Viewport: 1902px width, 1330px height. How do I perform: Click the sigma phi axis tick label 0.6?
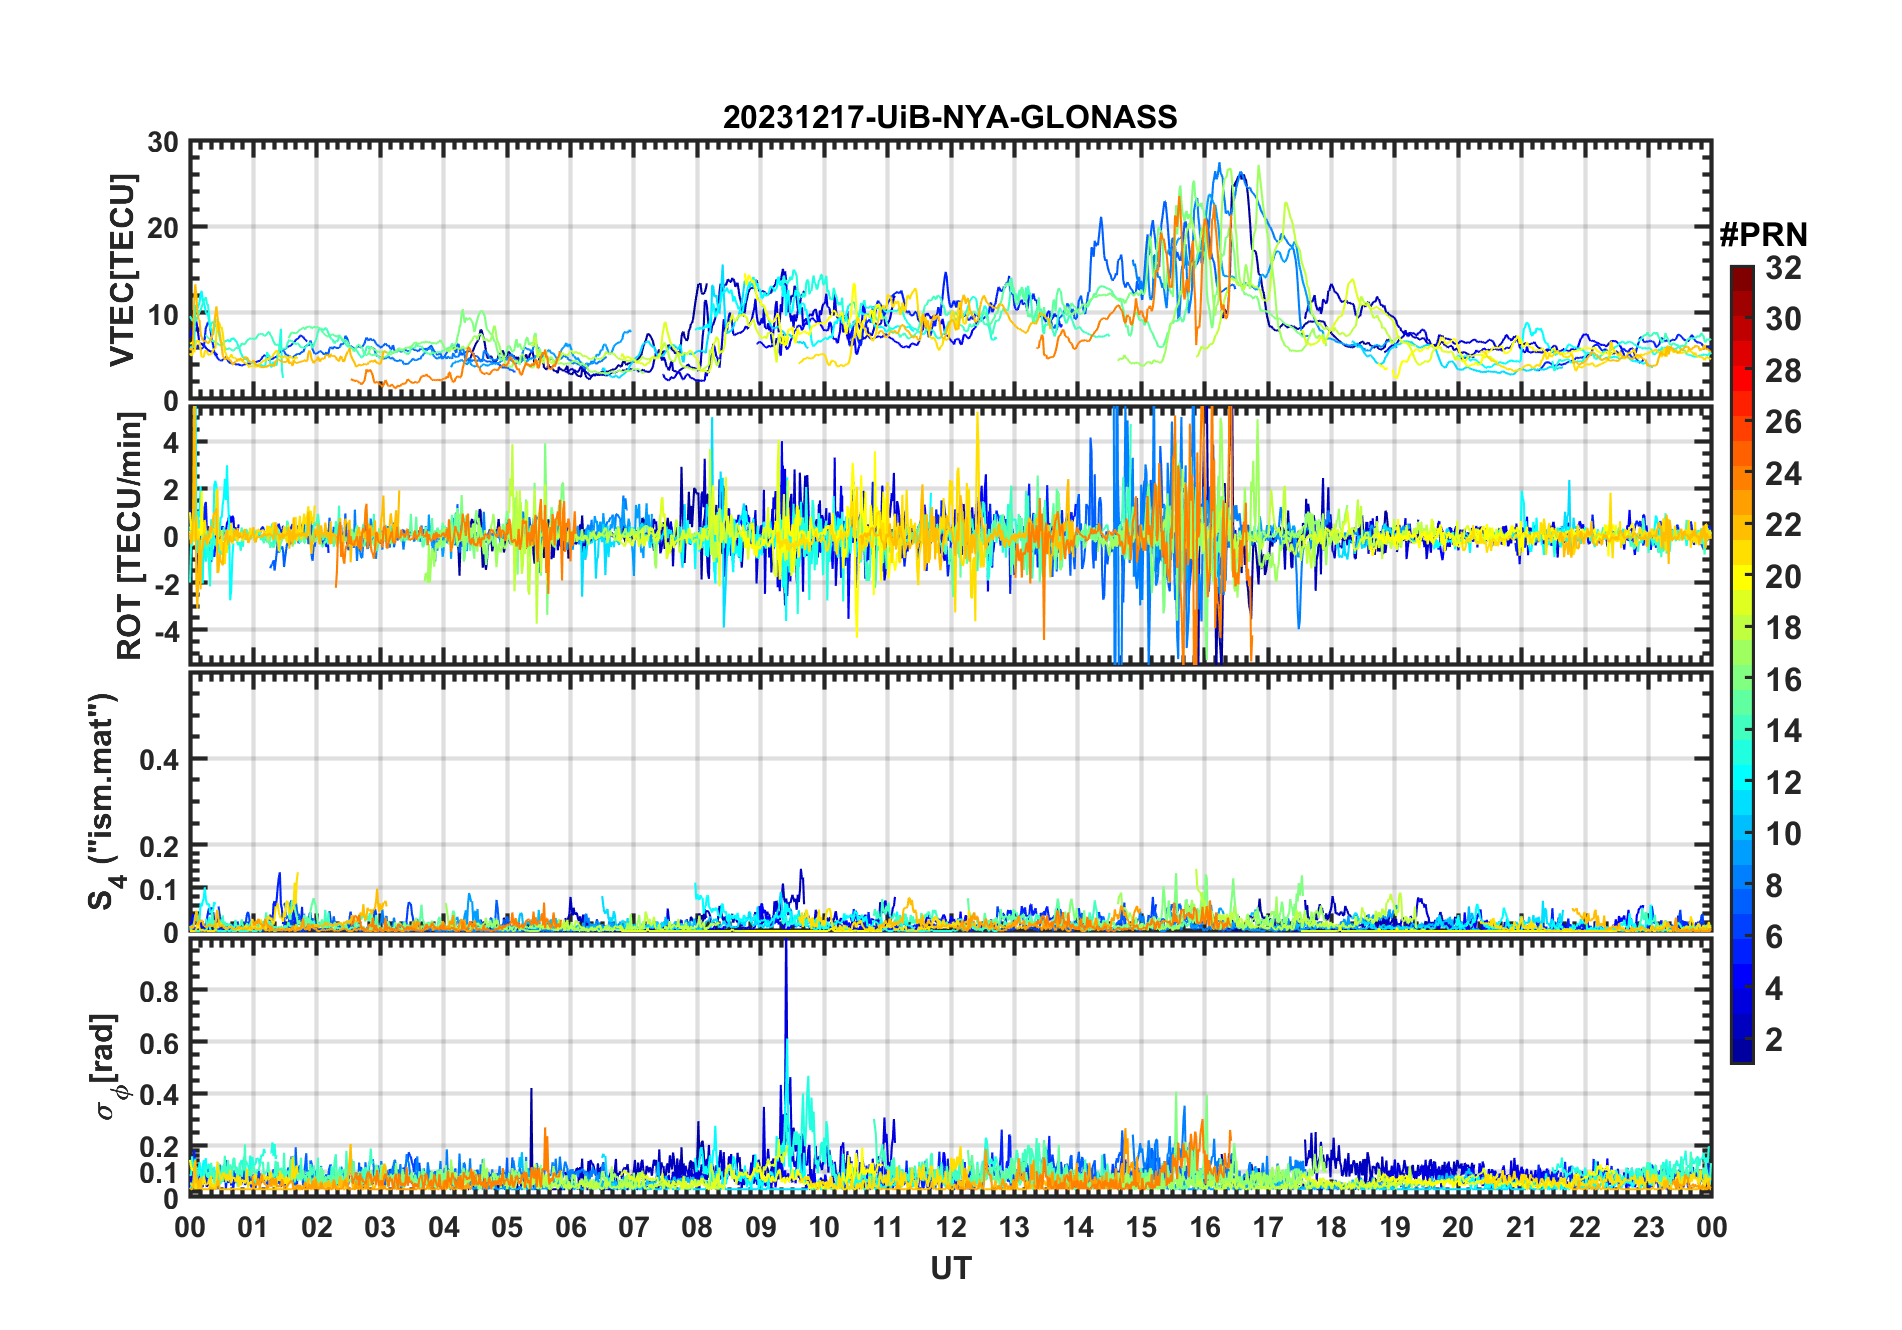tap(159, 1043)
